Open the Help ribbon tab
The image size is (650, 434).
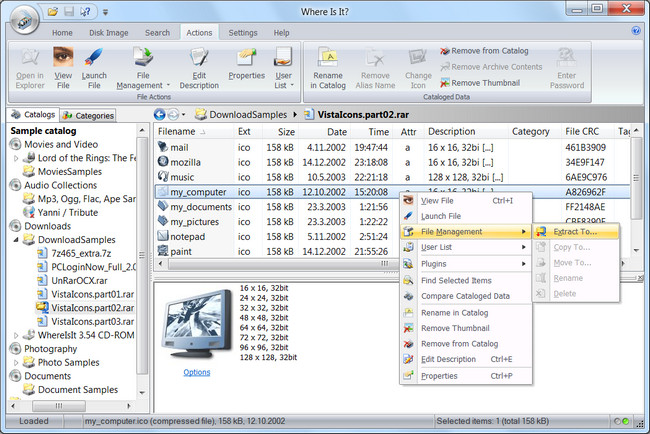[281, 33]
